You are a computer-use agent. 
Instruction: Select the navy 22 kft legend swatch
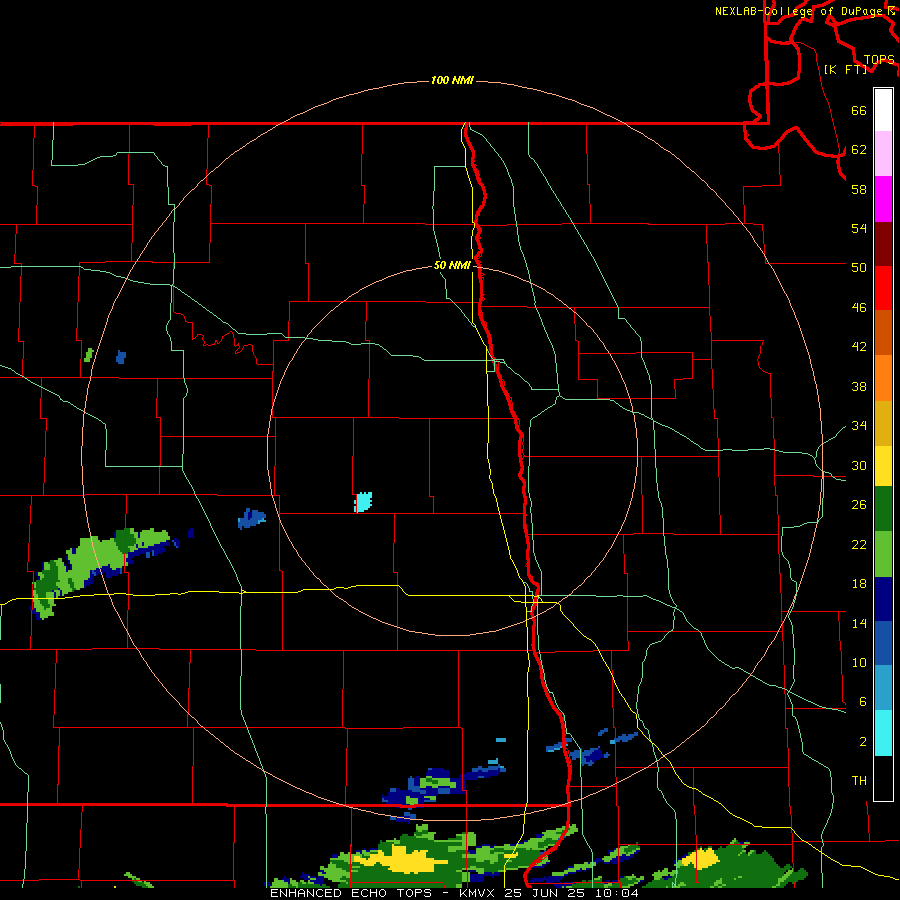pos(883,599)
